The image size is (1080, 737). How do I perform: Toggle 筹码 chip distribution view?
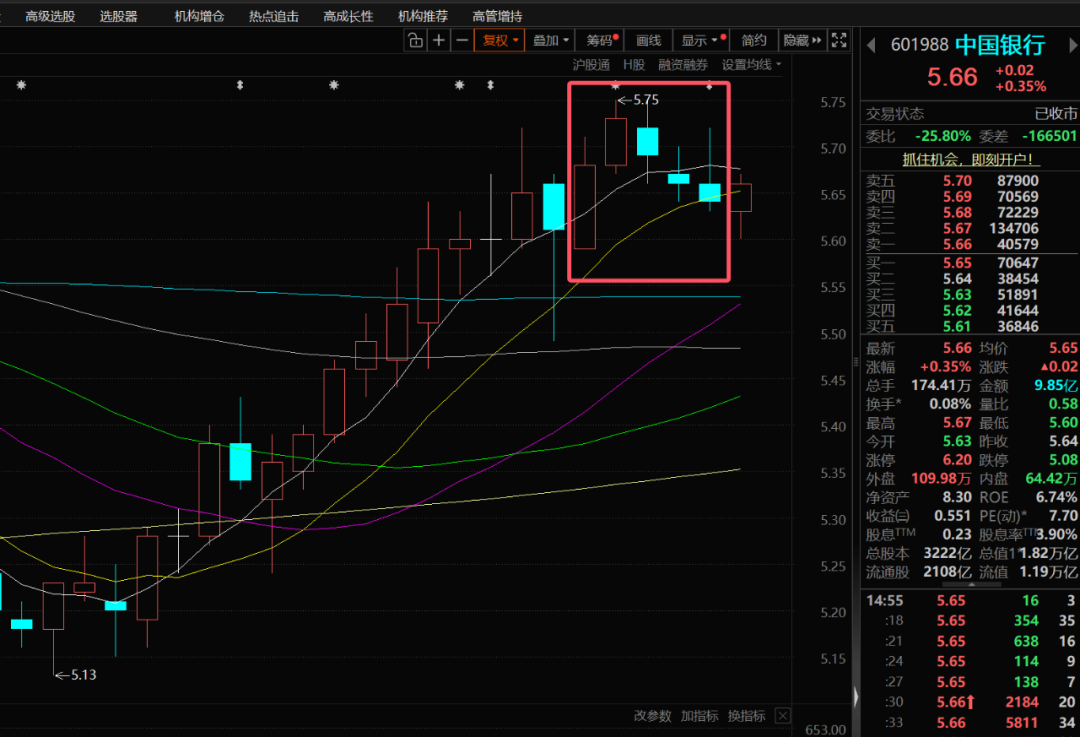[601, 40]
